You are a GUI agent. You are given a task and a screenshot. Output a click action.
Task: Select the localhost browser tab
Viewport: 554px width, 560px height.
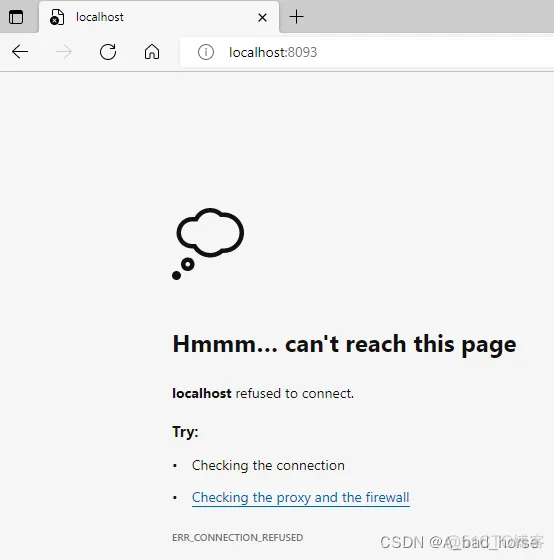[159, 17]
